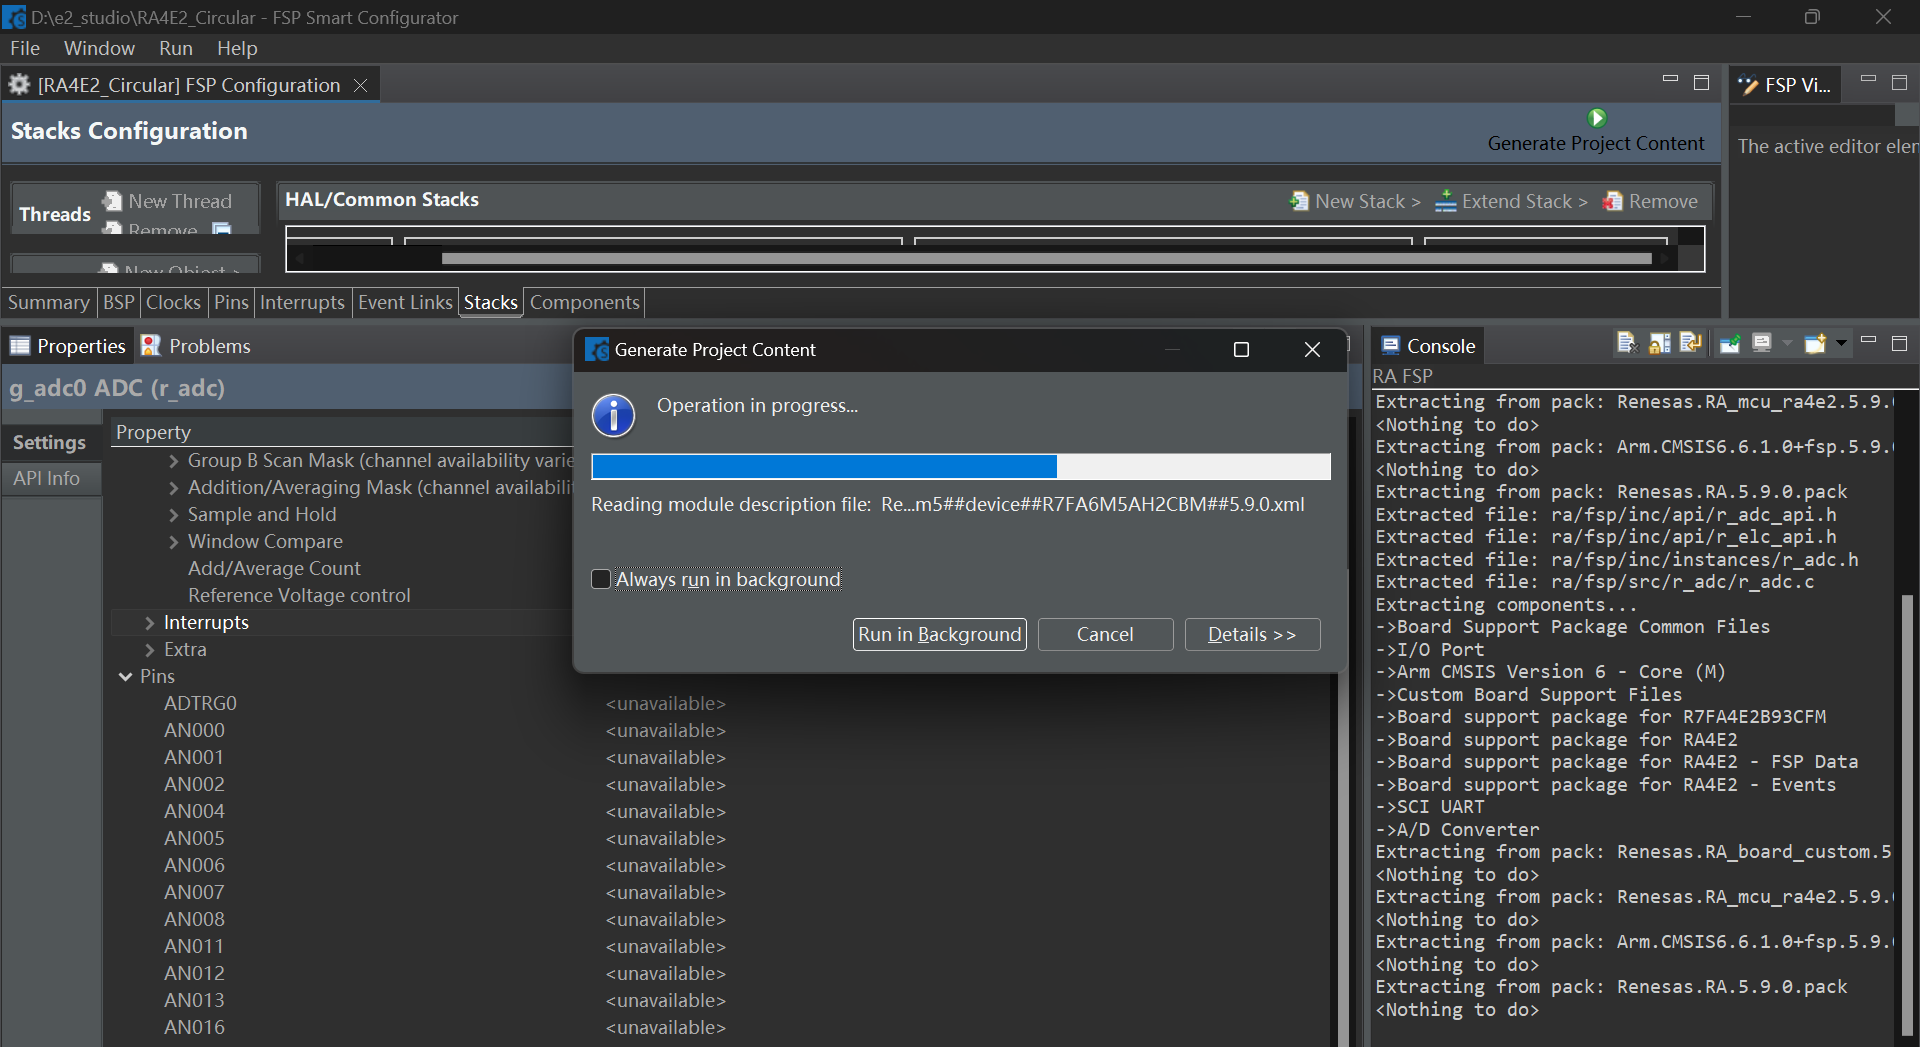The width and height of the screenshot is (1920, 1047).
Task: Click the info icon in the progress dialog
Action: pyautogui.click(x=613, y=415)
